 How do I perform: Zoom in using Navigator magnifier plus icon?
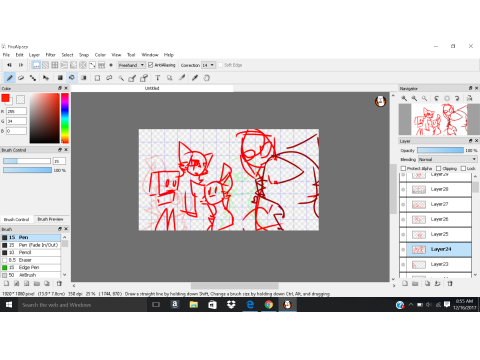(x=404, y=98)
